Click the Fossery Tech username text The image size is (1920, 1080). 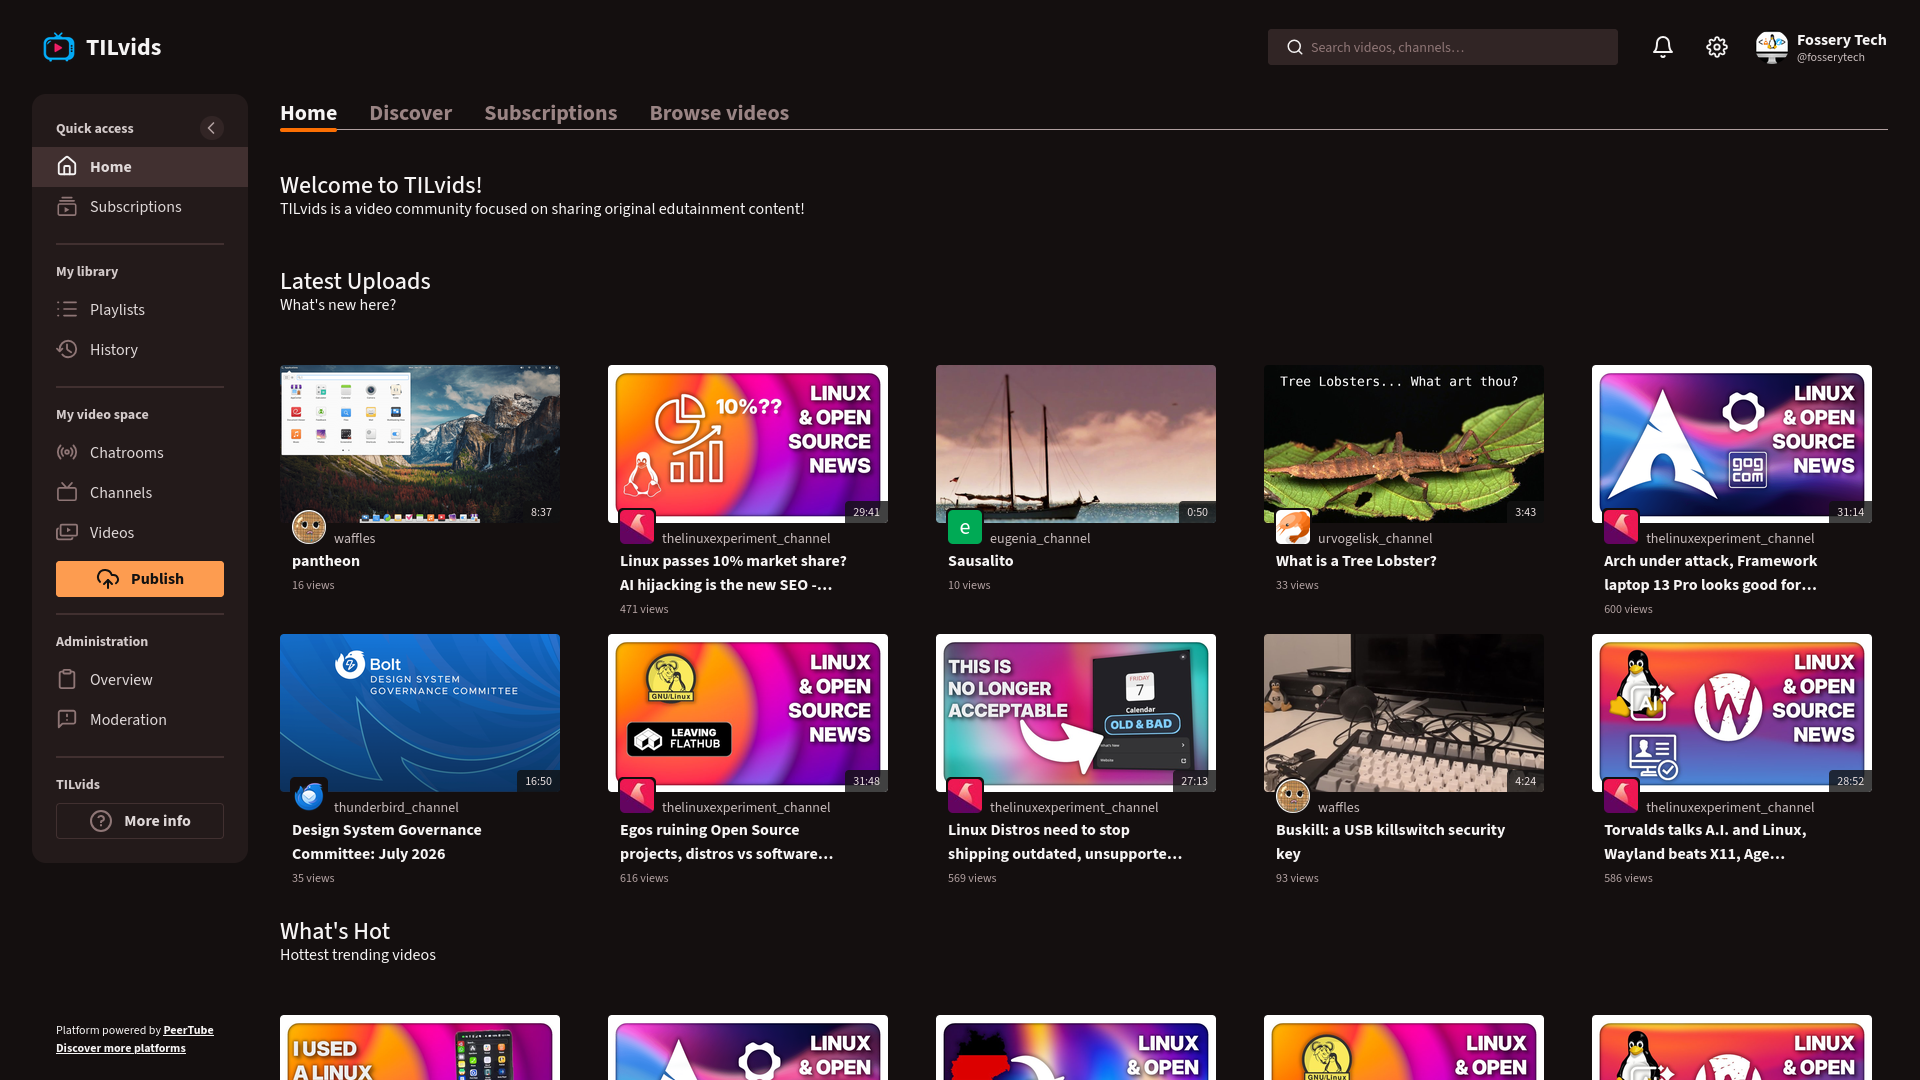coord(1841,40)
